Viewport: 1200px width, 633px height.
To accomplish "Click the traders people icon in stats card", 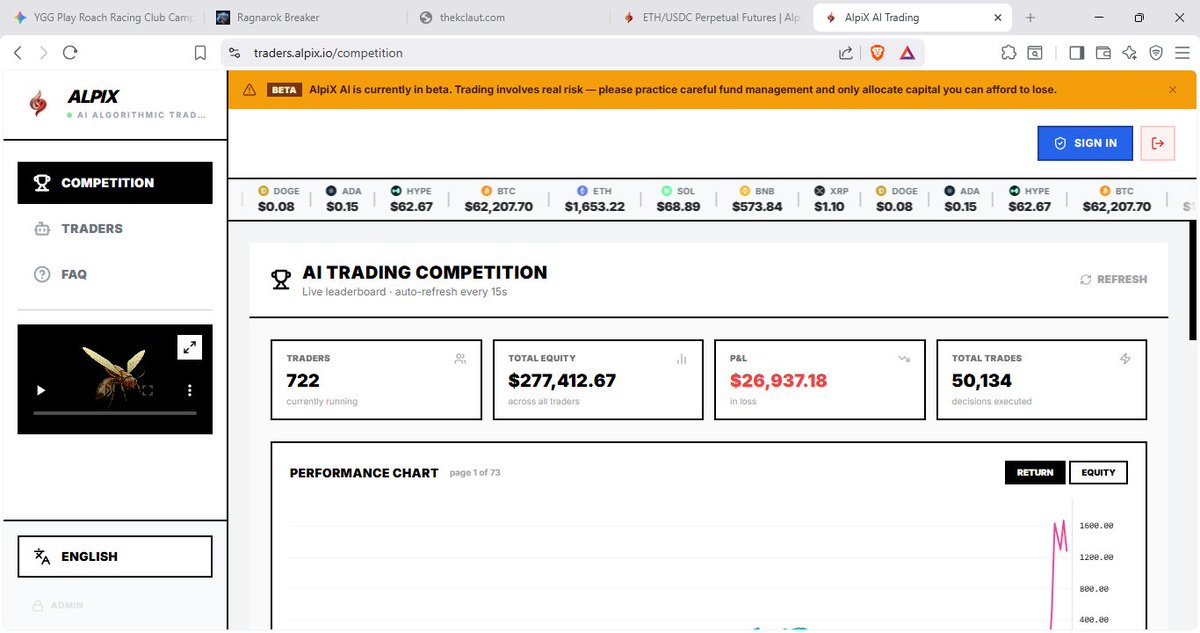I will click(460, 358).
